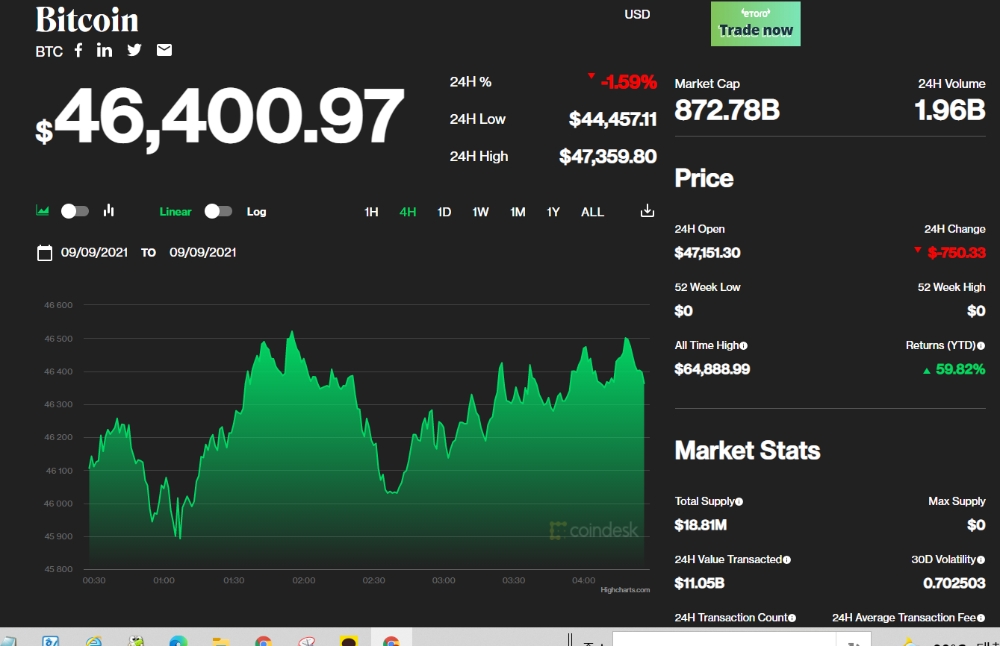The width and height of the screenshot is (1000, 646).
Task: Show info for All Time High
Action: coord(744,346)
